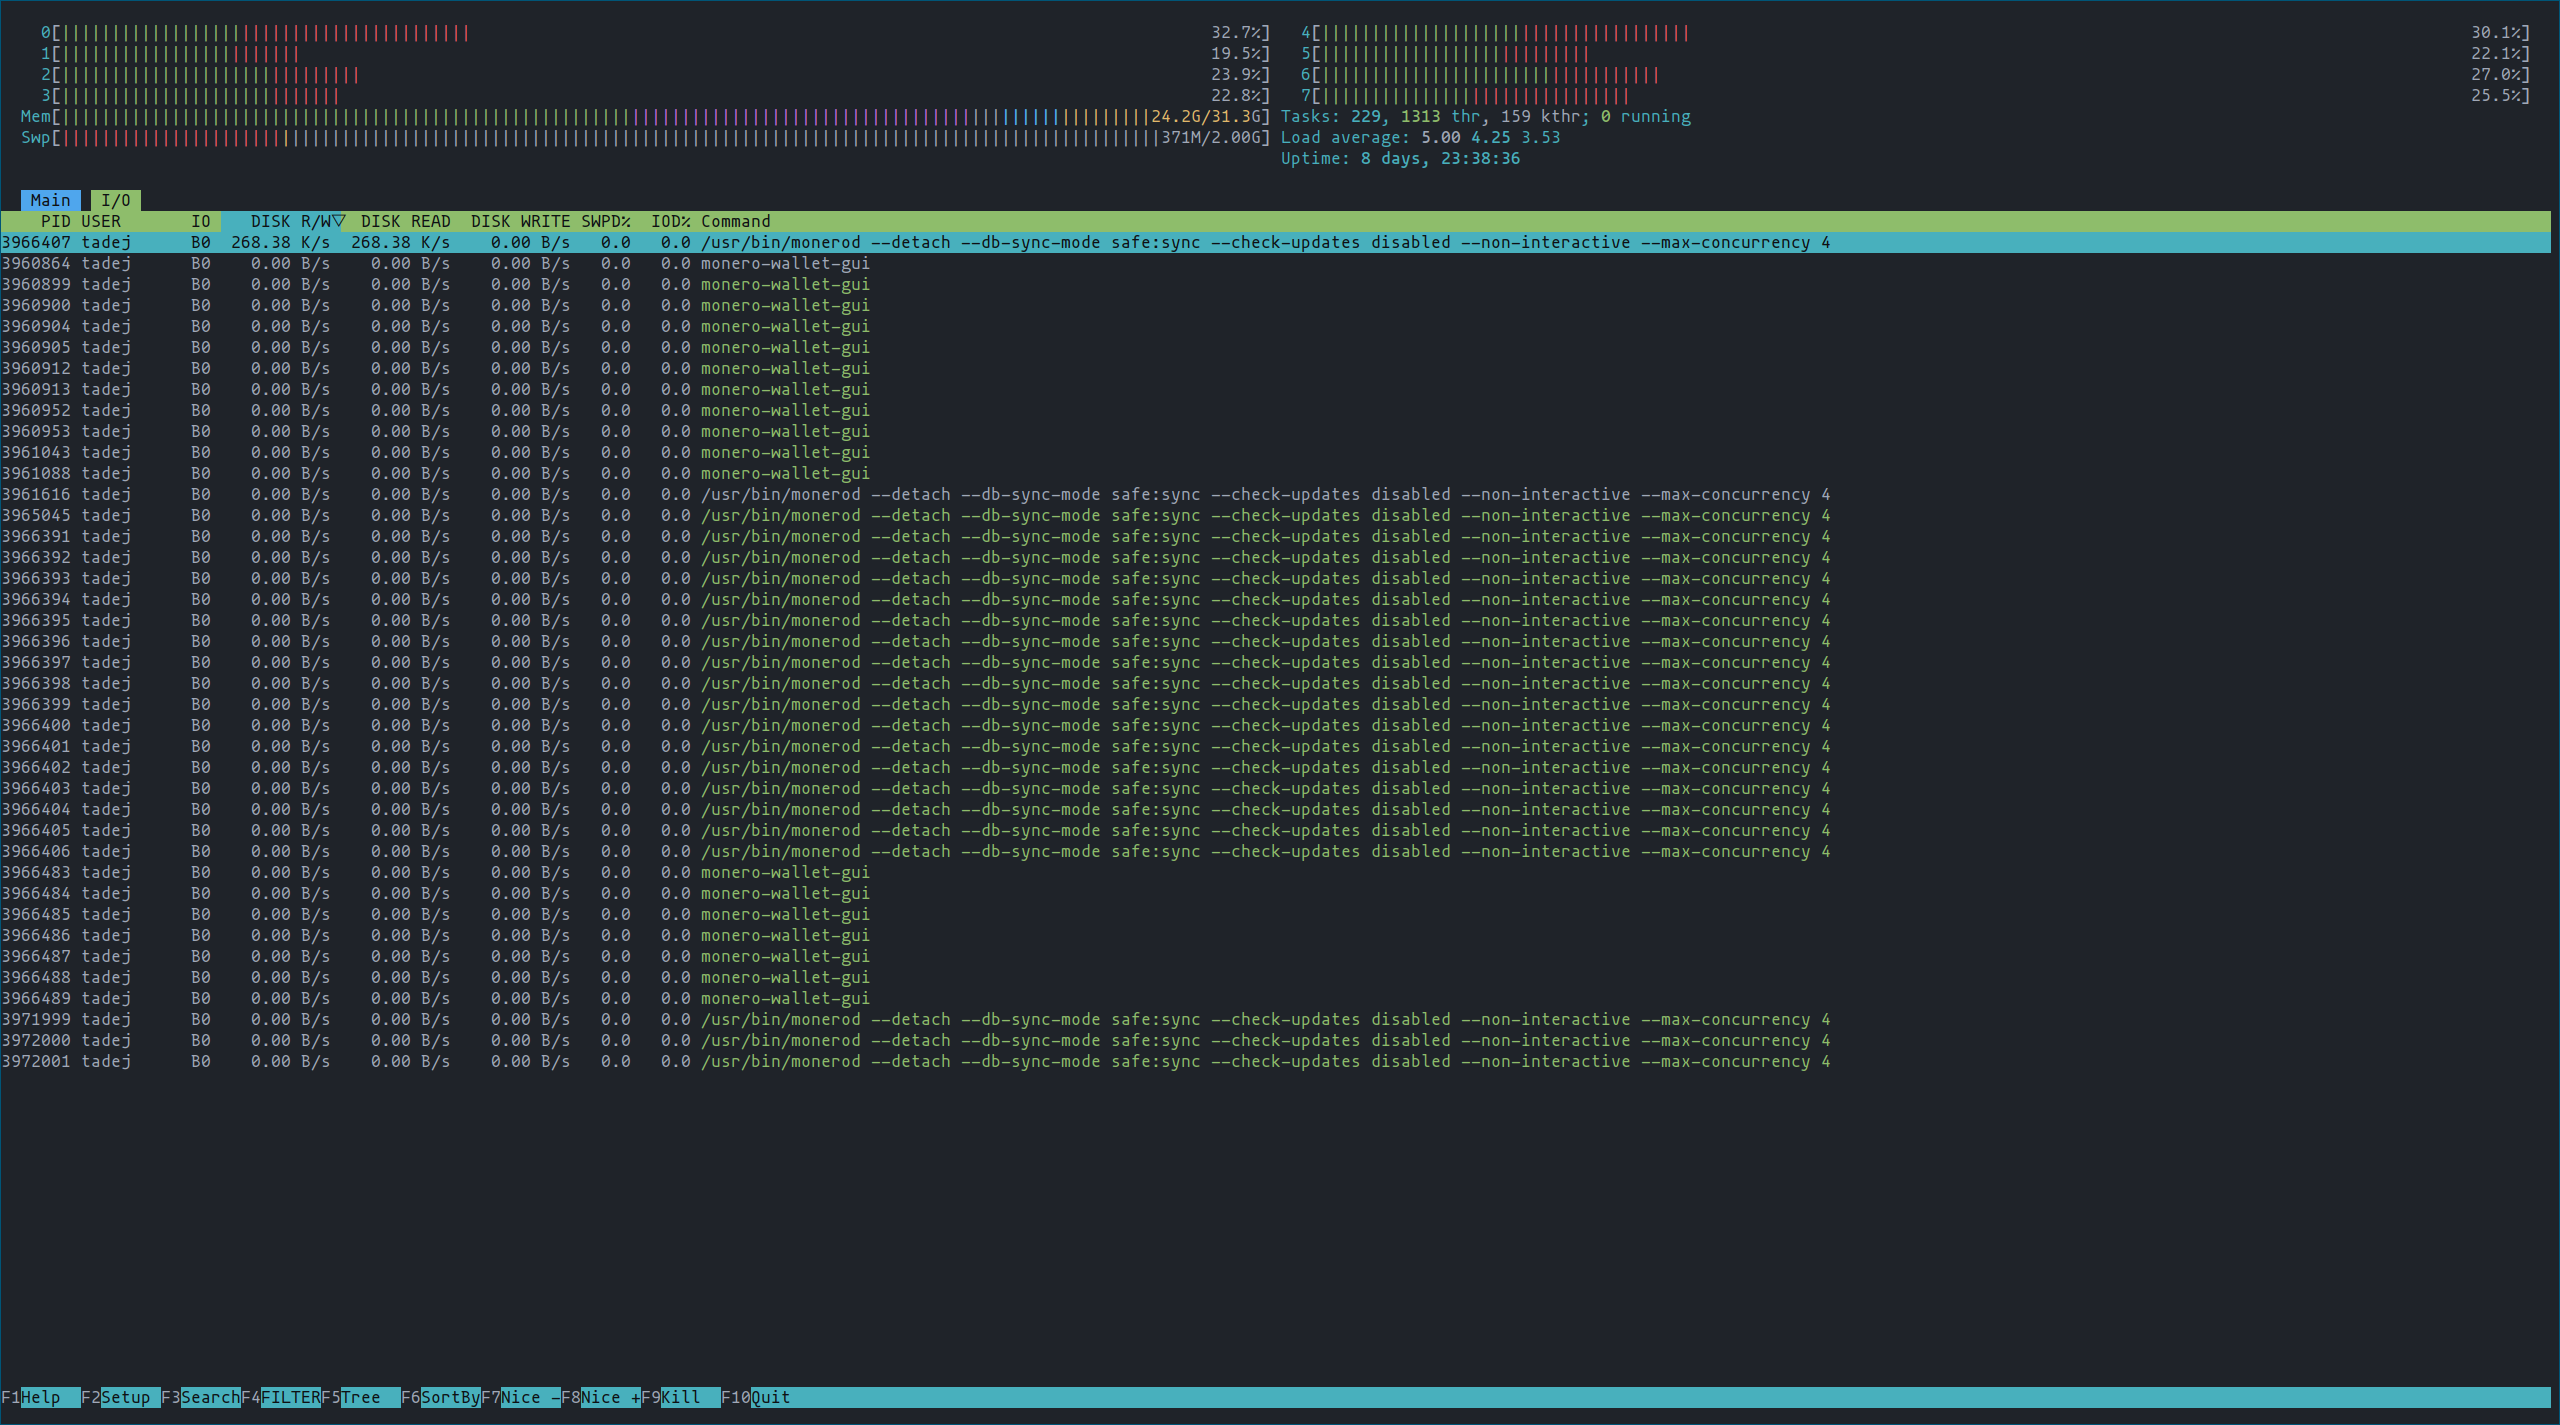Click the 24.2G/31.3G memory value
Screen dimensions: 2560x1425
pyautogui.click(x=1206, y=116)
